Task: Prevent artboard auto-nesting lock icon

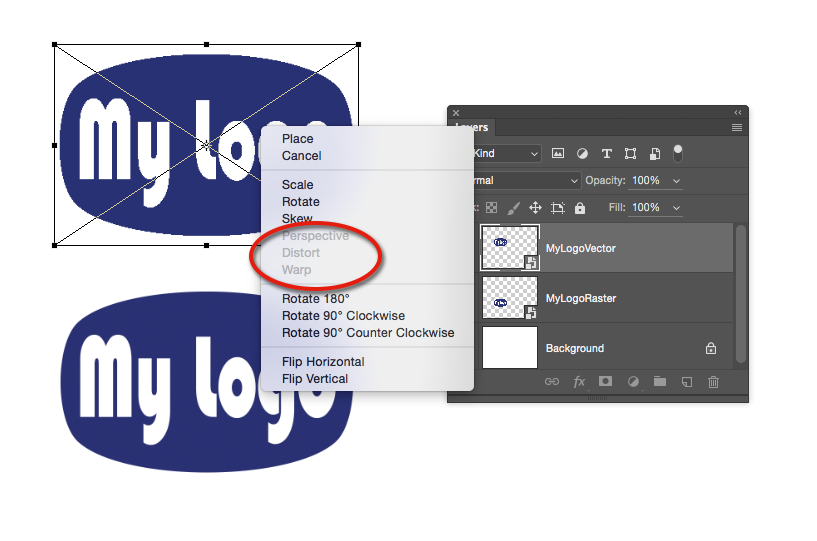Action: point(558,208)
